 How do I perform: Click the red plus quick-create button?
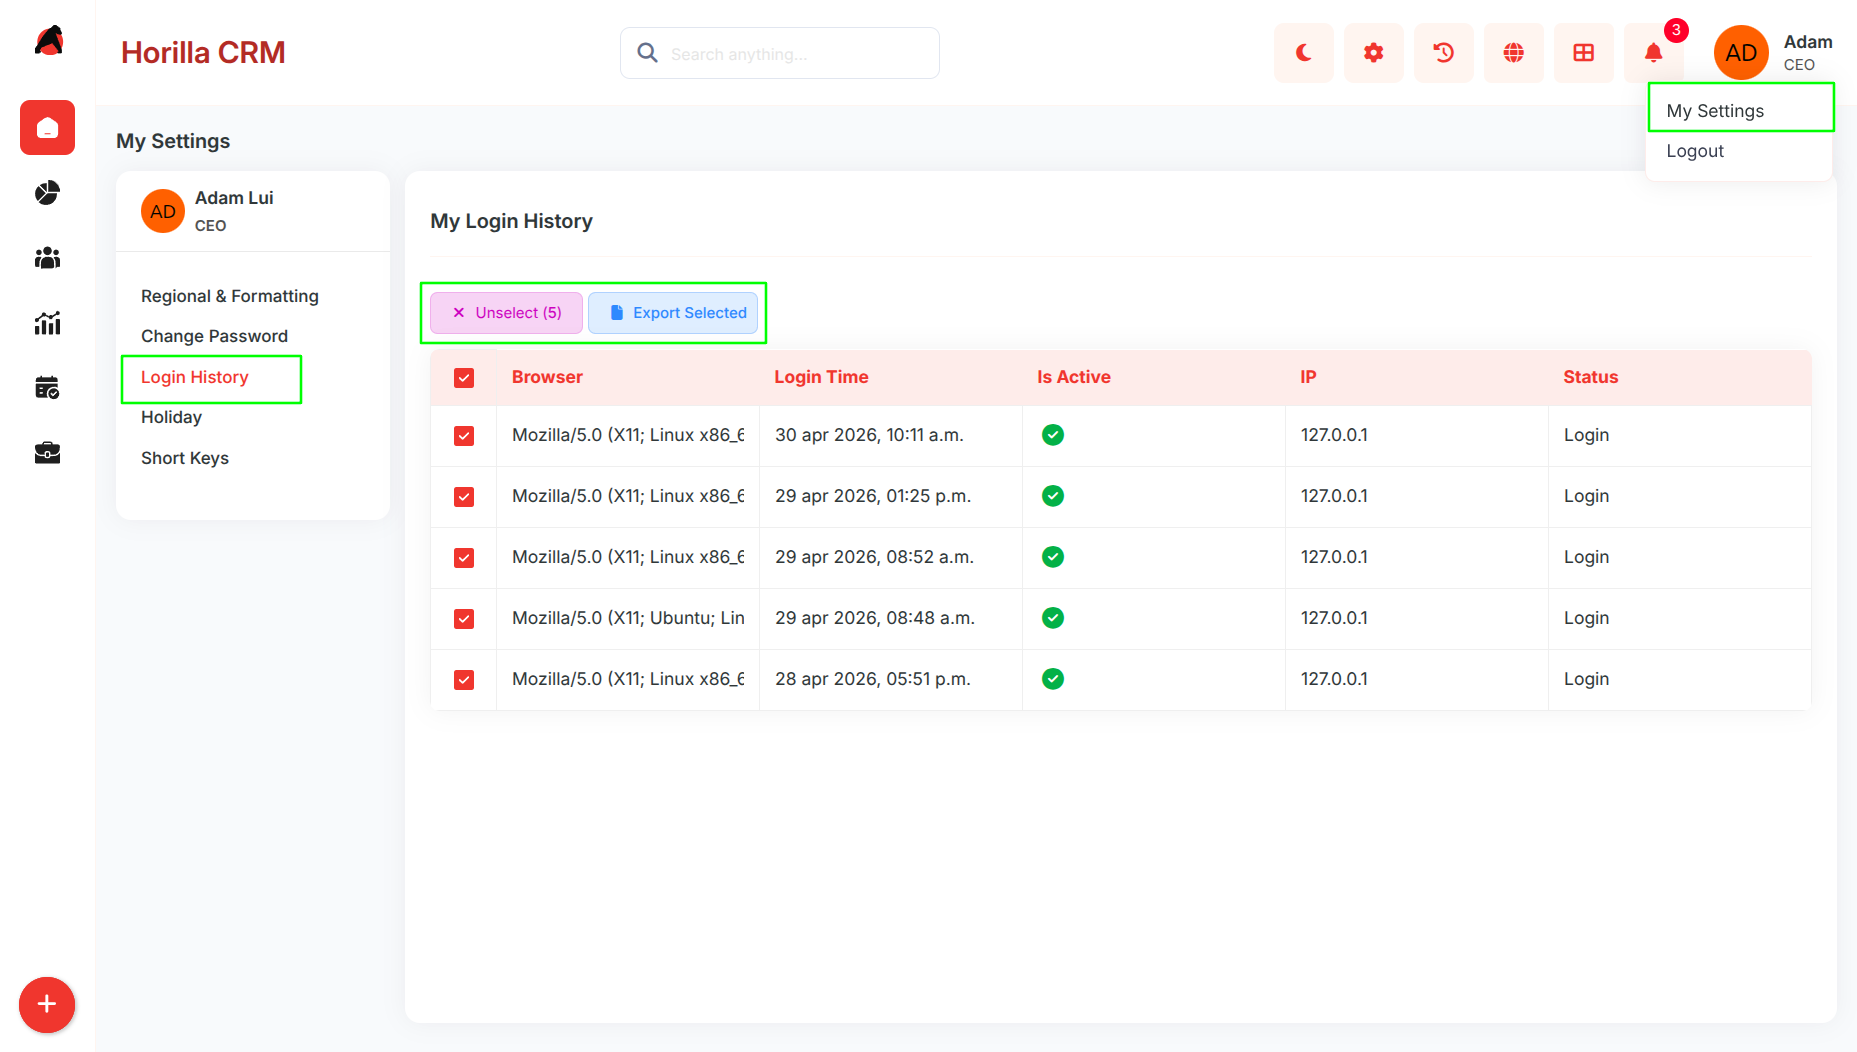(x=47, y=1005)
